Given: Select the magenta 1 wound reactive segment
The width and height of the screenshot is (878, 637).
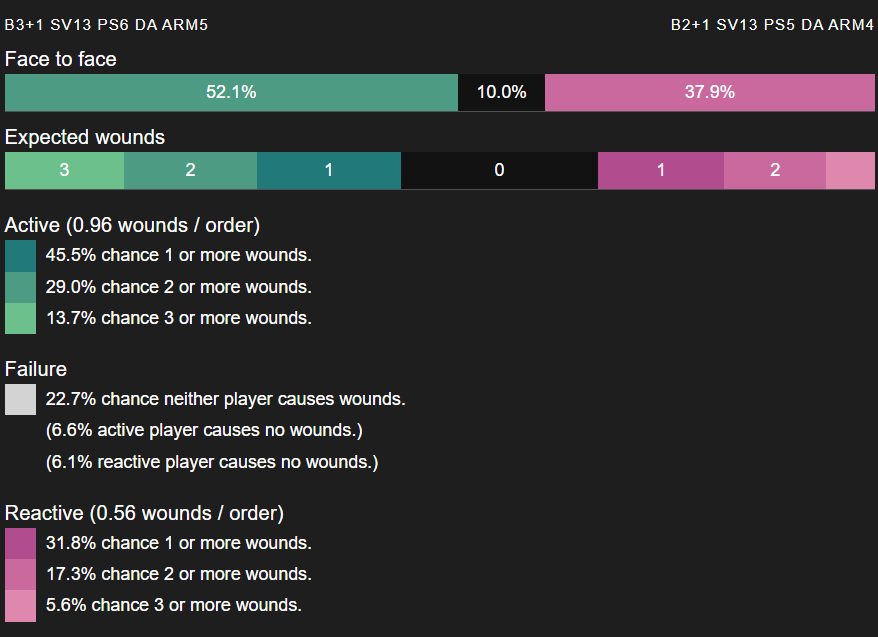Looking at the screenshot, I should coord(661,170).
